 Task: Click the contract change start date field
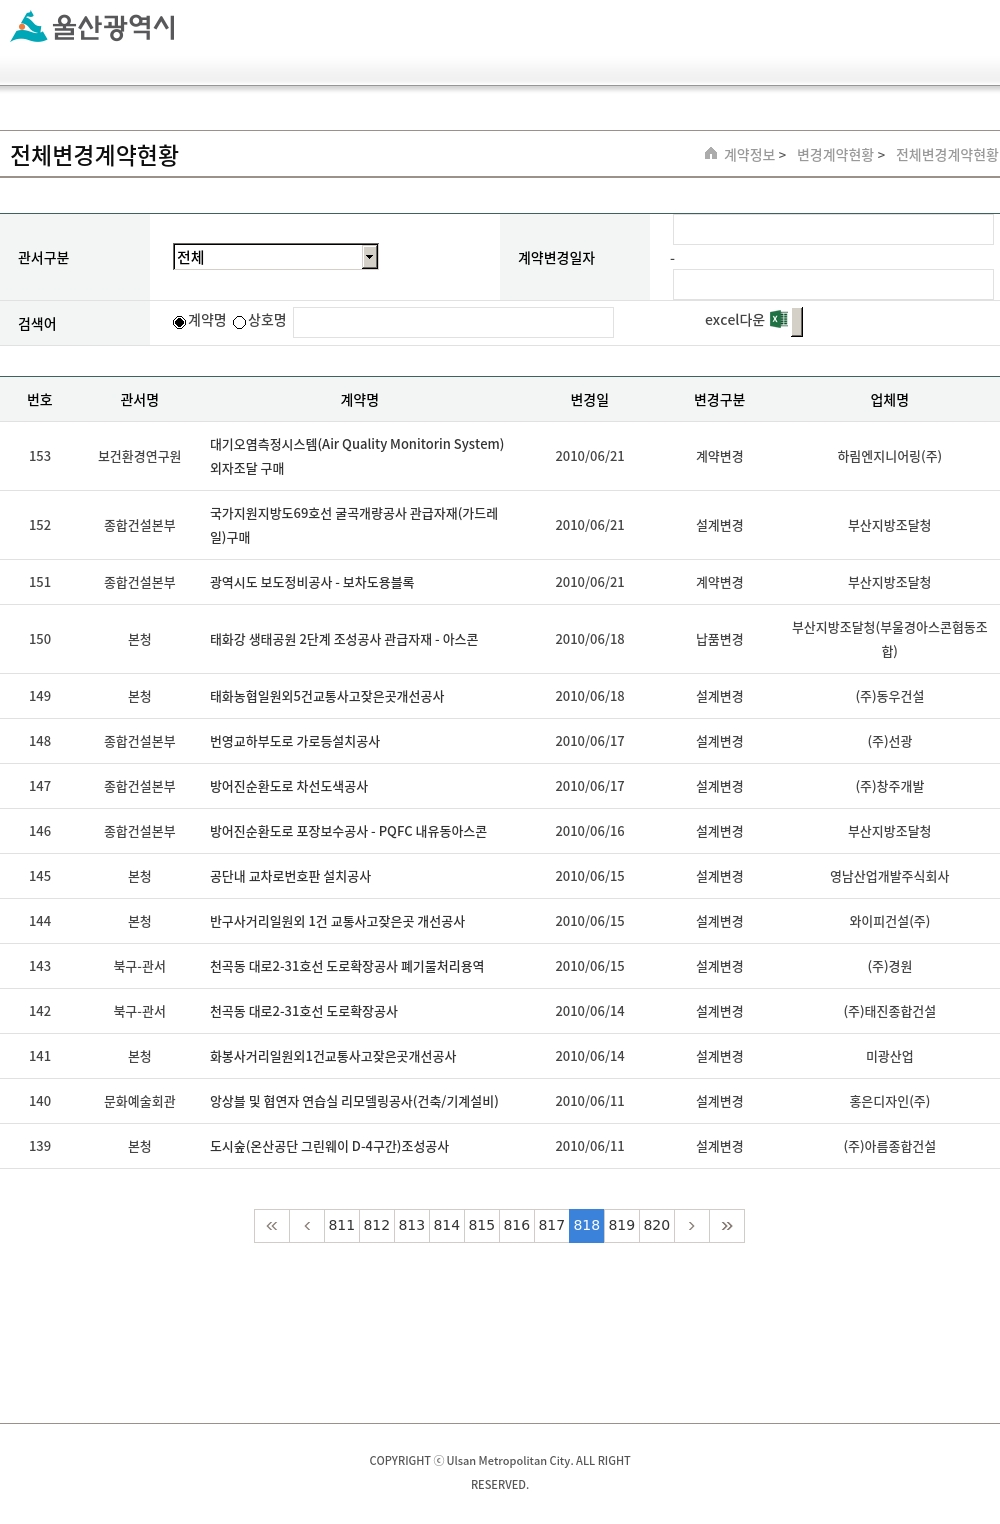pos(833,230)
